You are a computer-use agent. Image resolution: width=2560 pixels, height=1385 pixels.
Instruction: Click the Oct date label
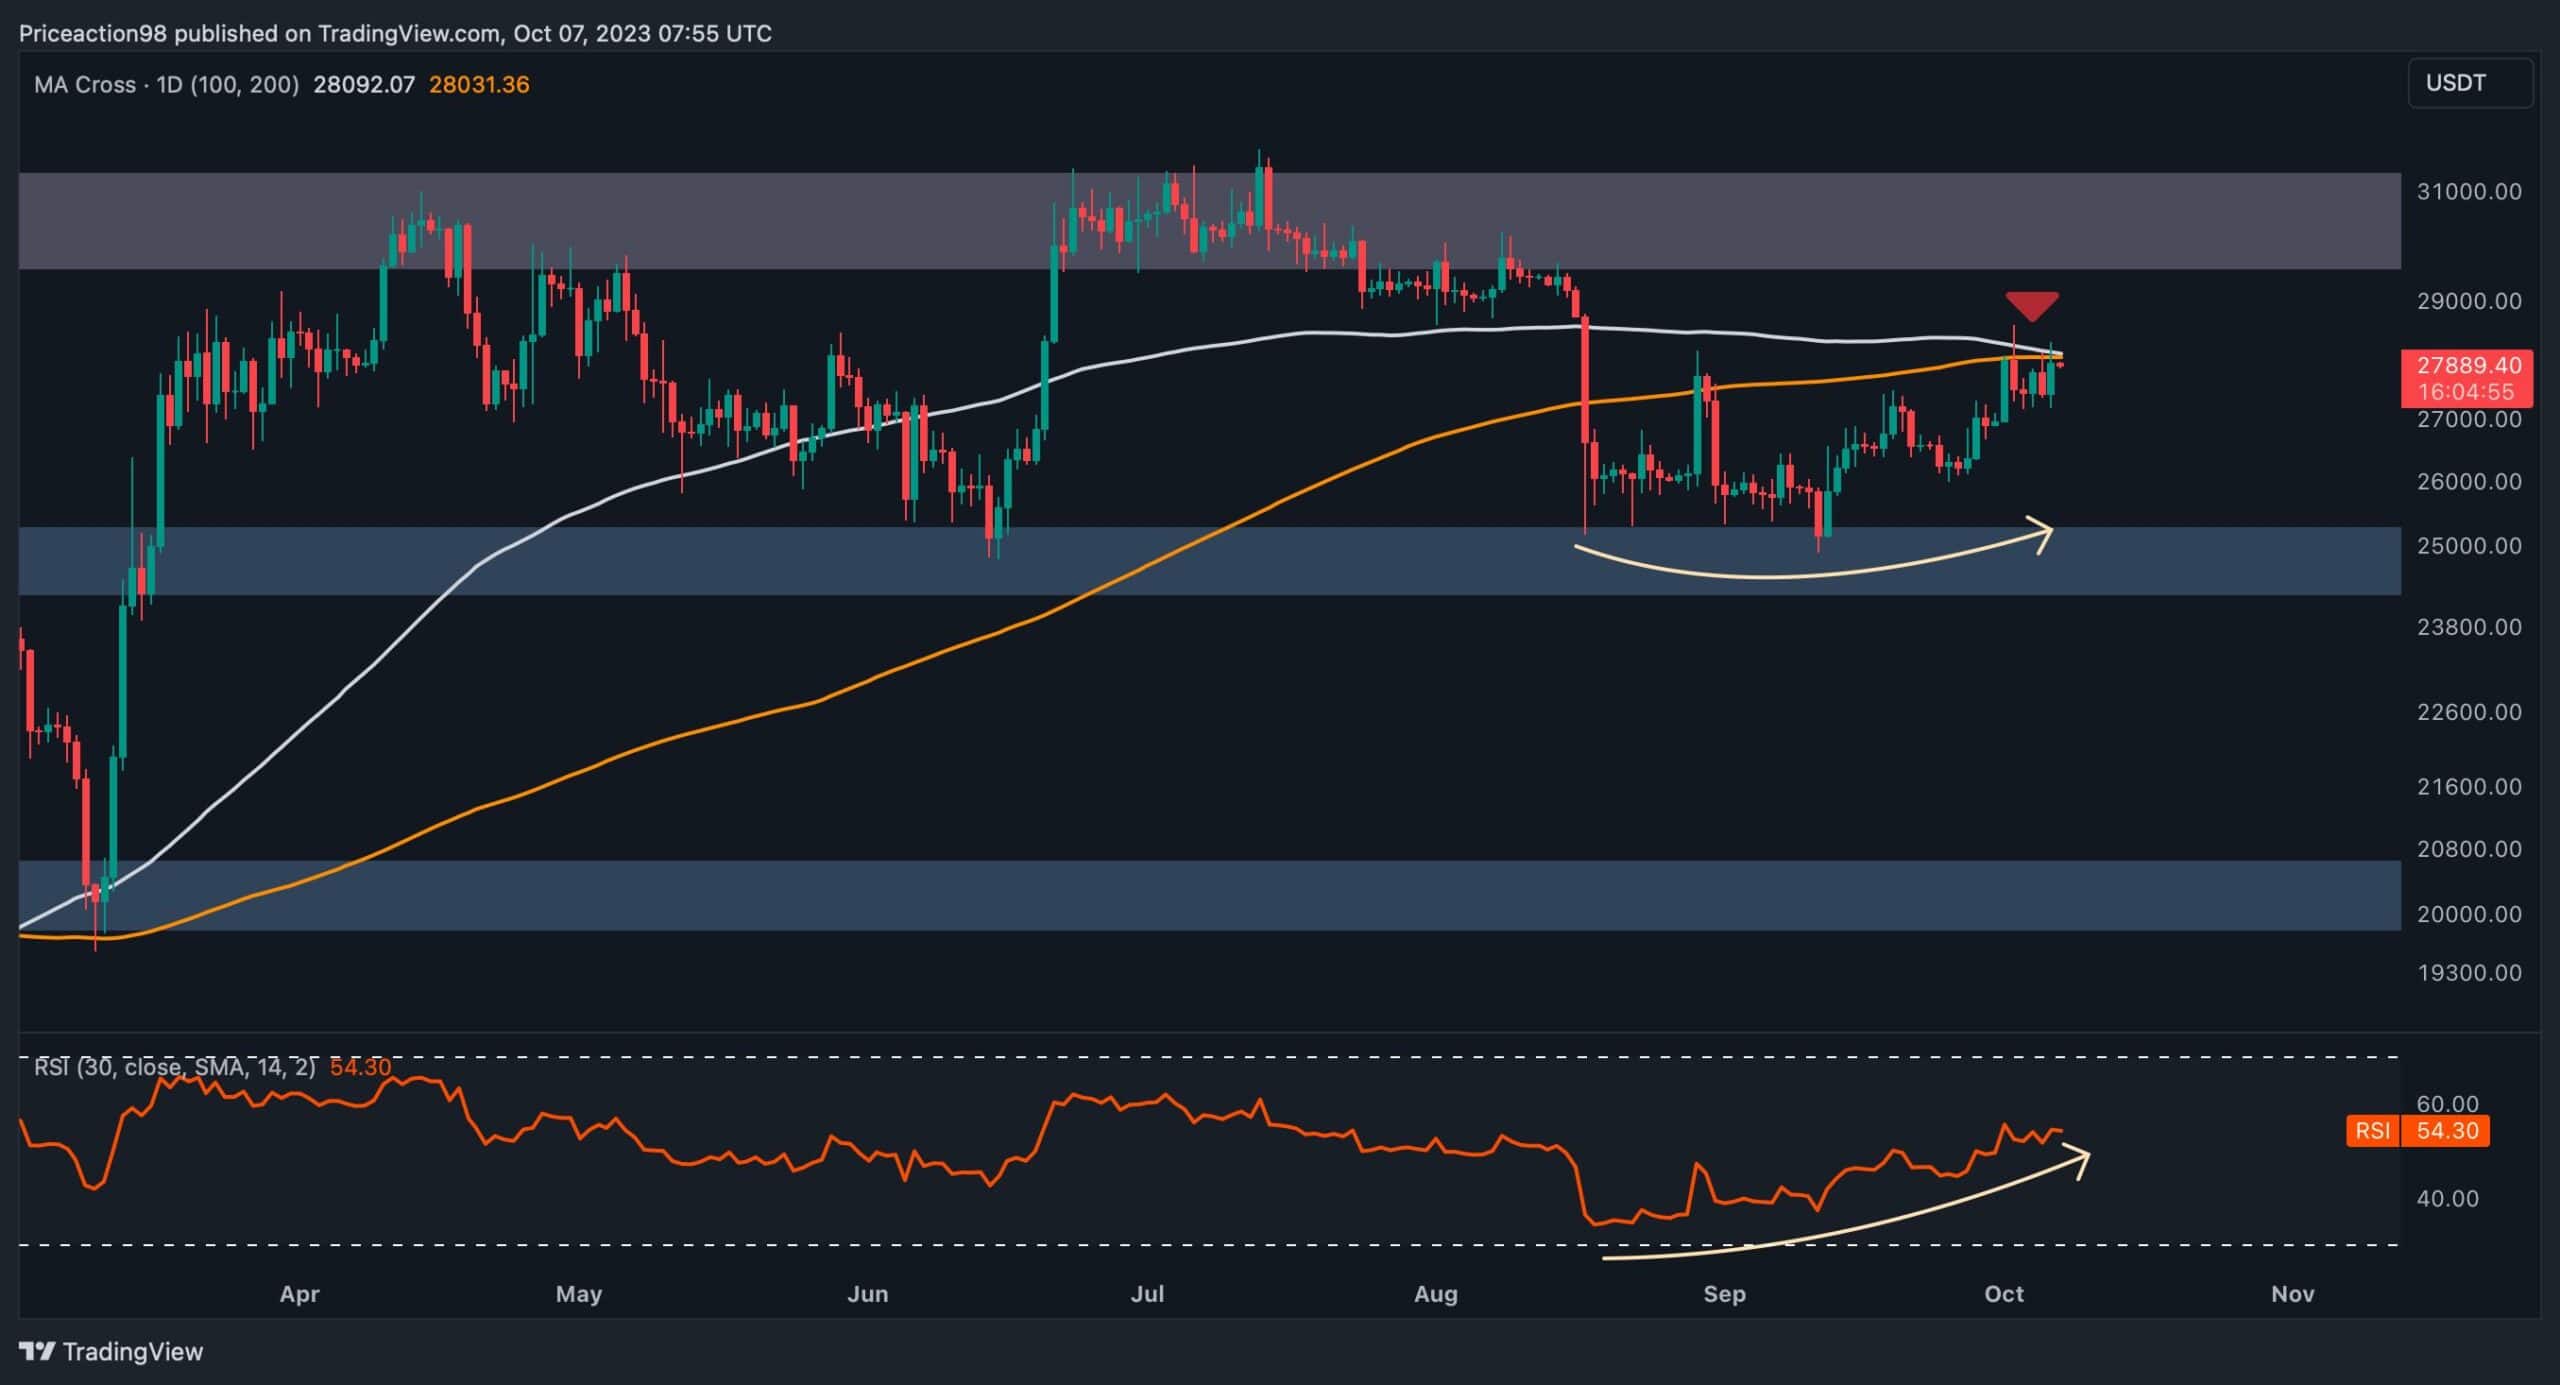2004,1294
